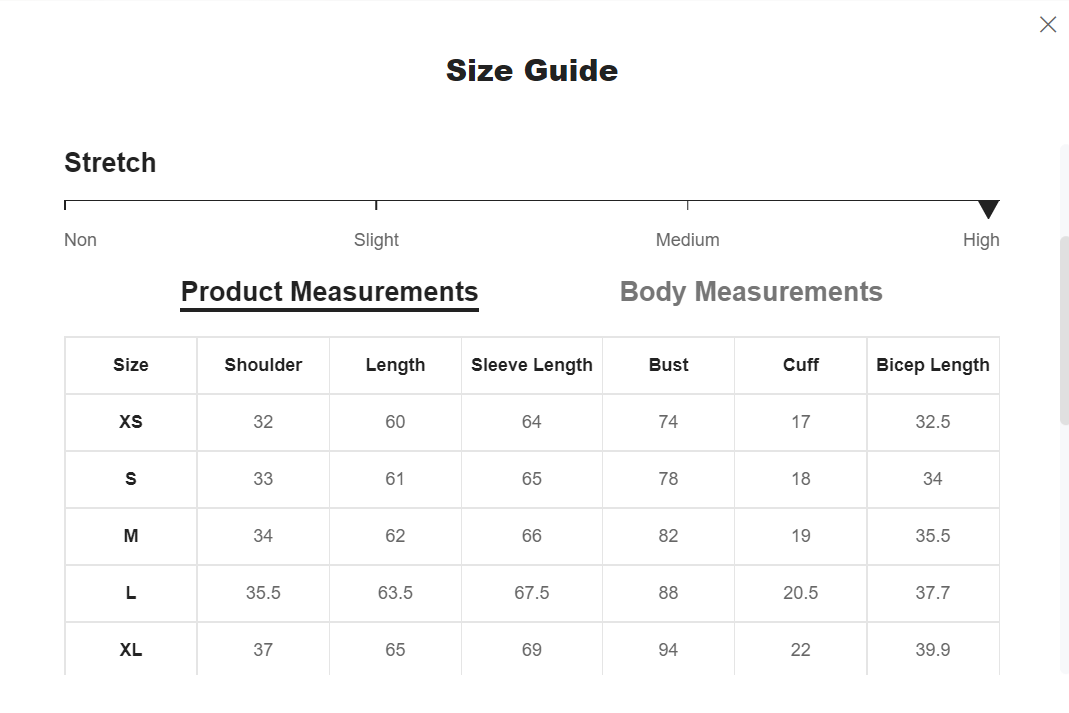
Task: Click the High stretch indicator triangle
Action: pyautogui.click(x=989, y=209)
